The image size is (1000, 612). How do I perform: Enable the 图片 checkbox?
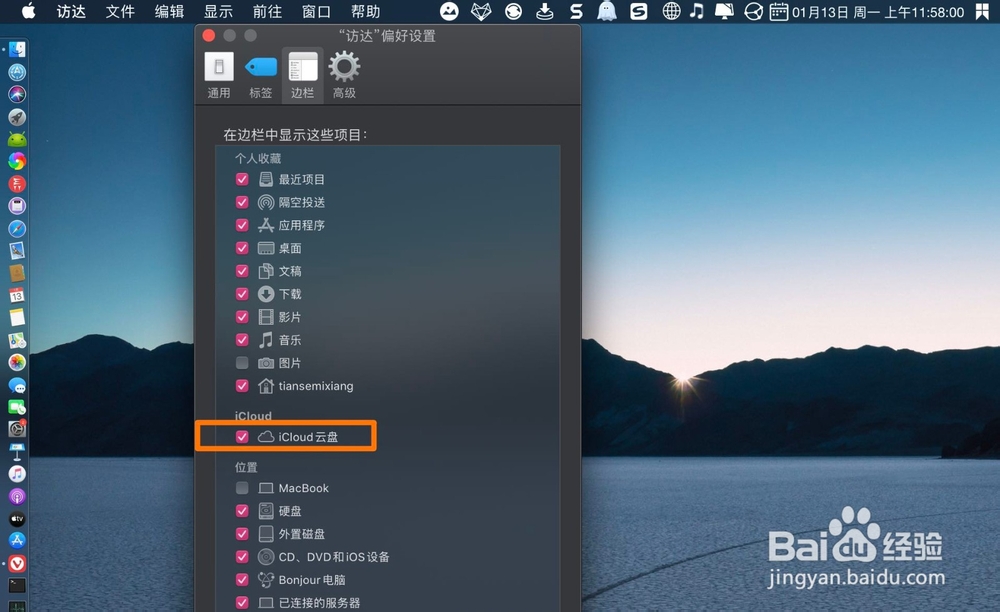(x=242, y=363)
